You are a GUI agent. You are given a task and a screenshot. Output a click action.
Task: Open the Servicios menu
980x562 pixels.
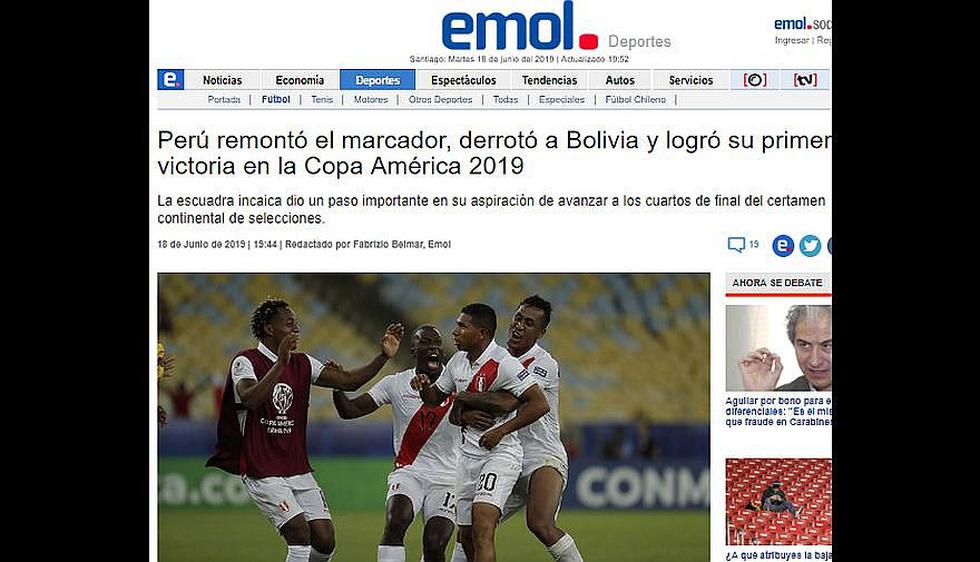coord(691,80)
